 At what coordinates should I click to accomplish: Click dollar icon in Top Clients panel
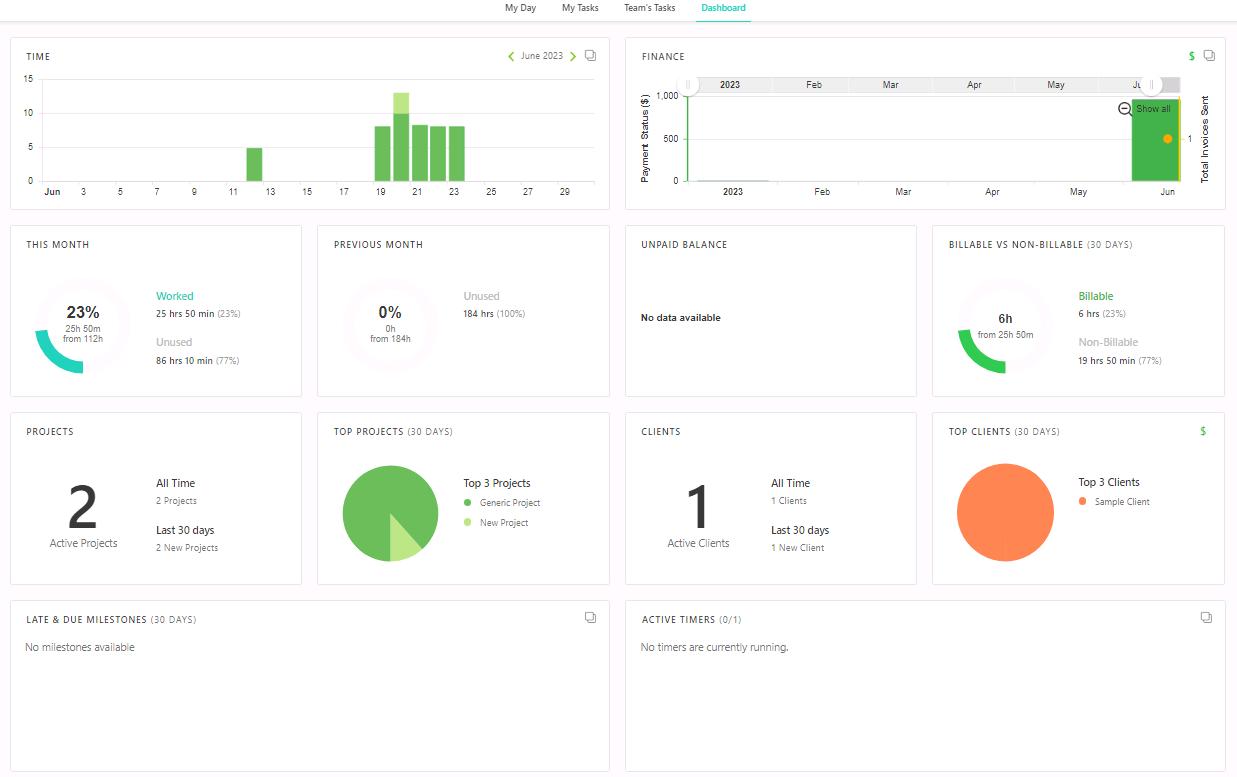[1203, 431]
